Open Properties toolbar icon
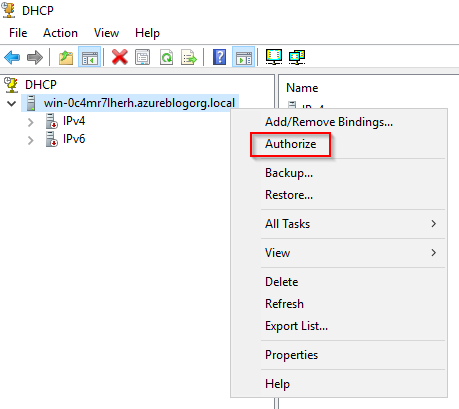Image resolution: width=459 pixels, height=409 pixels. 143,57
